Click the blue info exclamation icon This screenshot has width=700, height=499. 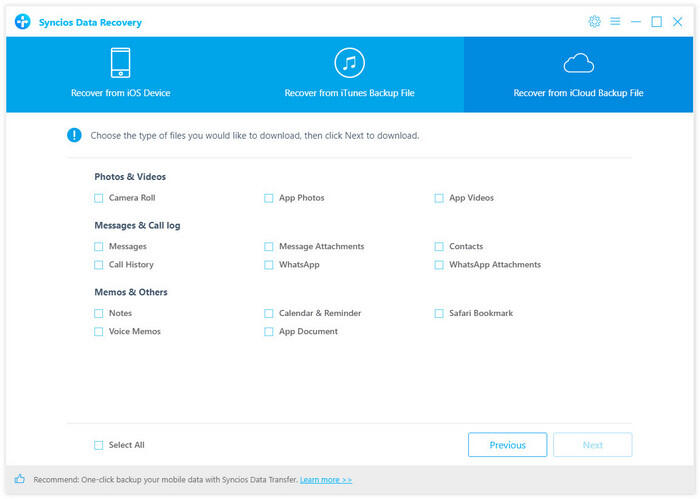pos(74,135)
